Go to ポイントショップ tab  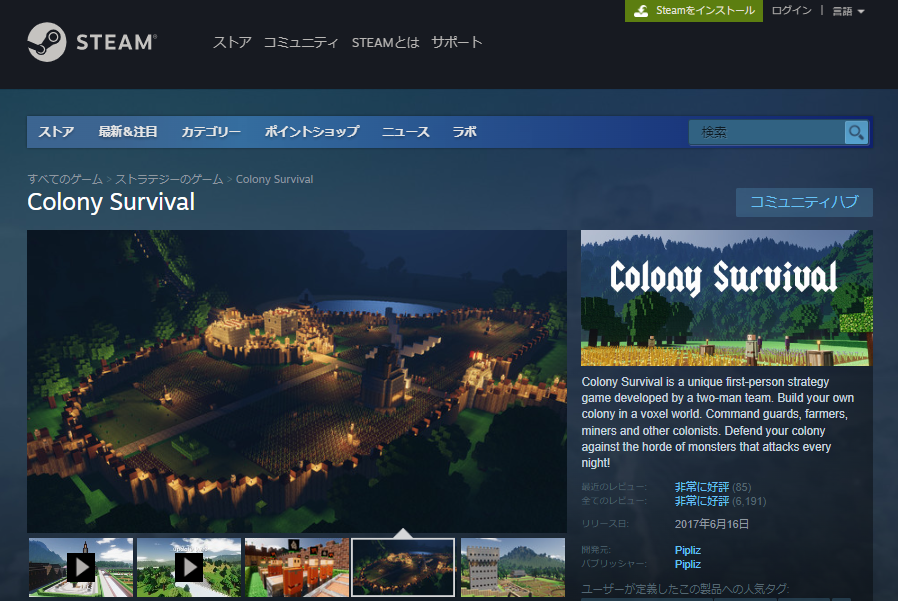312,132
